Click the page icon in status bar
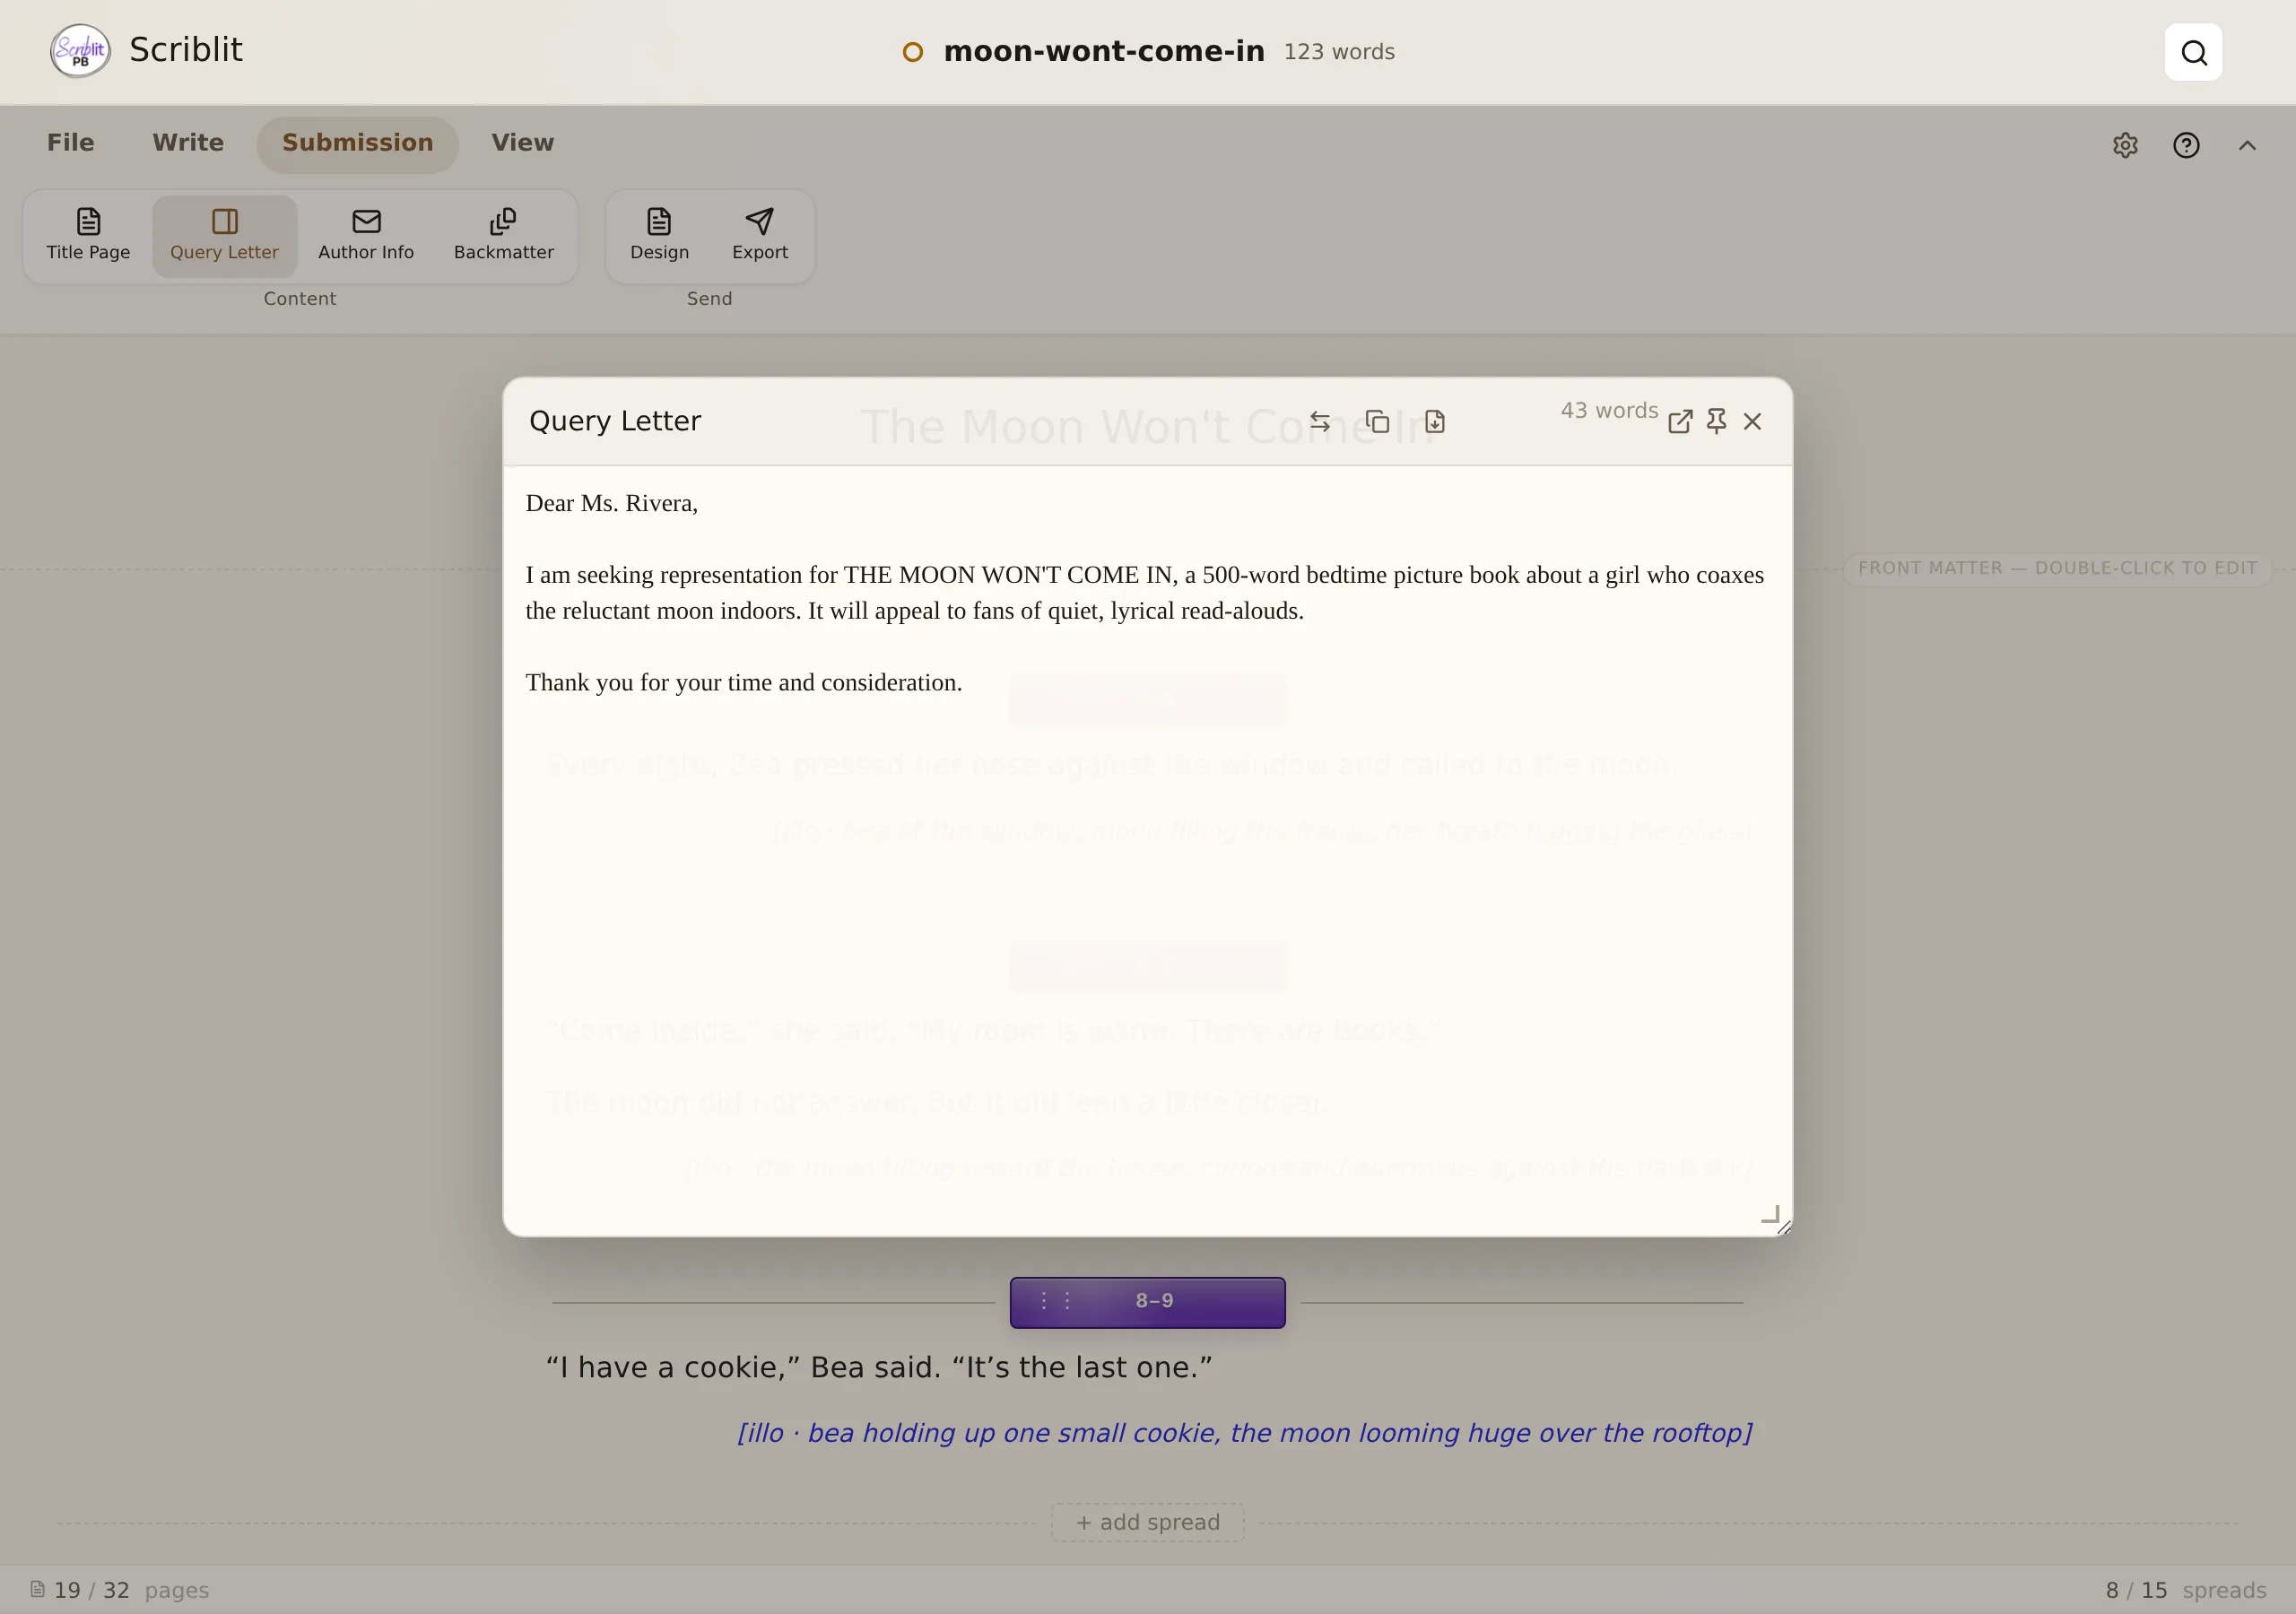The image size is (2296, 1614). (37, 1589)
